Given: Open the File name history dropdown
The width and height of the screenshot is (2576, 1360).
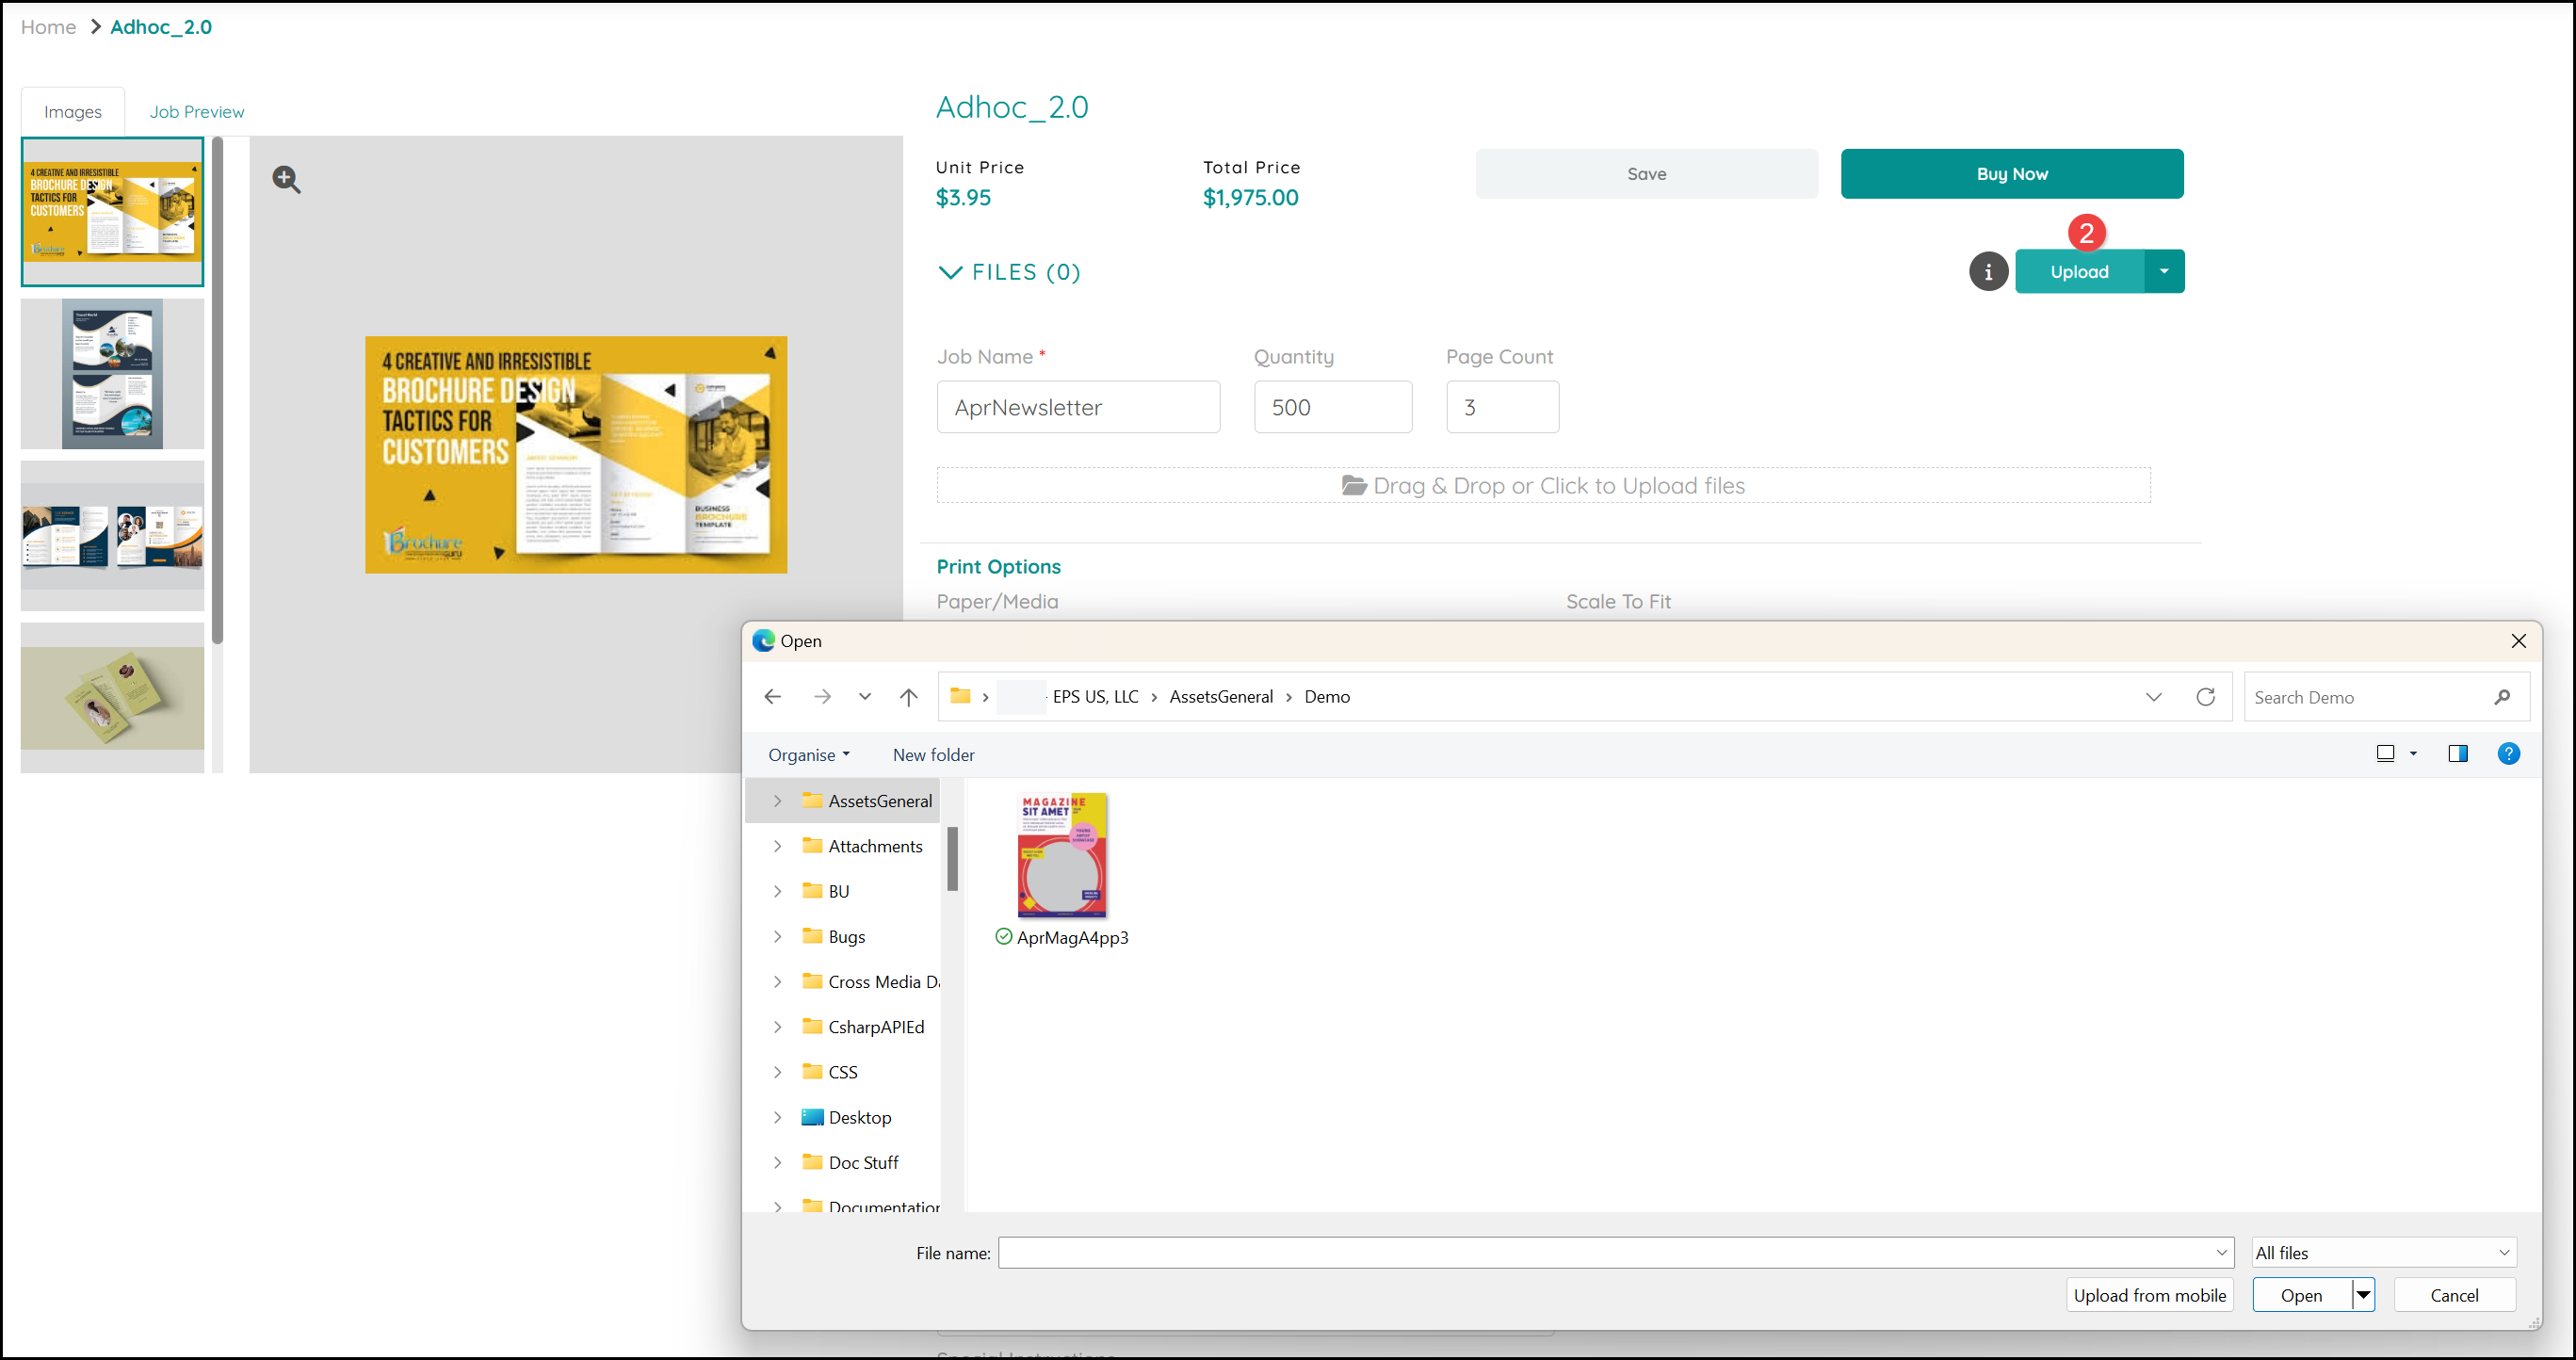Looking at the screenshot, I should (x=2221, y=1253).
